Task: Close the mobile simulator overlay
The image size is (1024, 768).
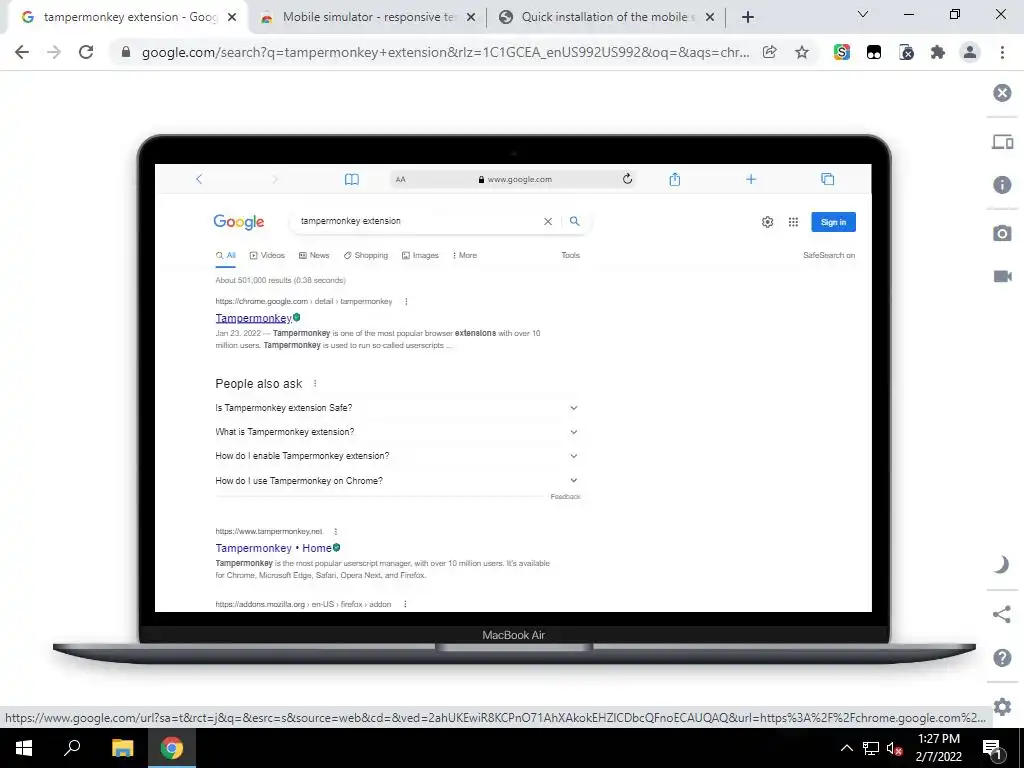Action: tap(1002, 93)
